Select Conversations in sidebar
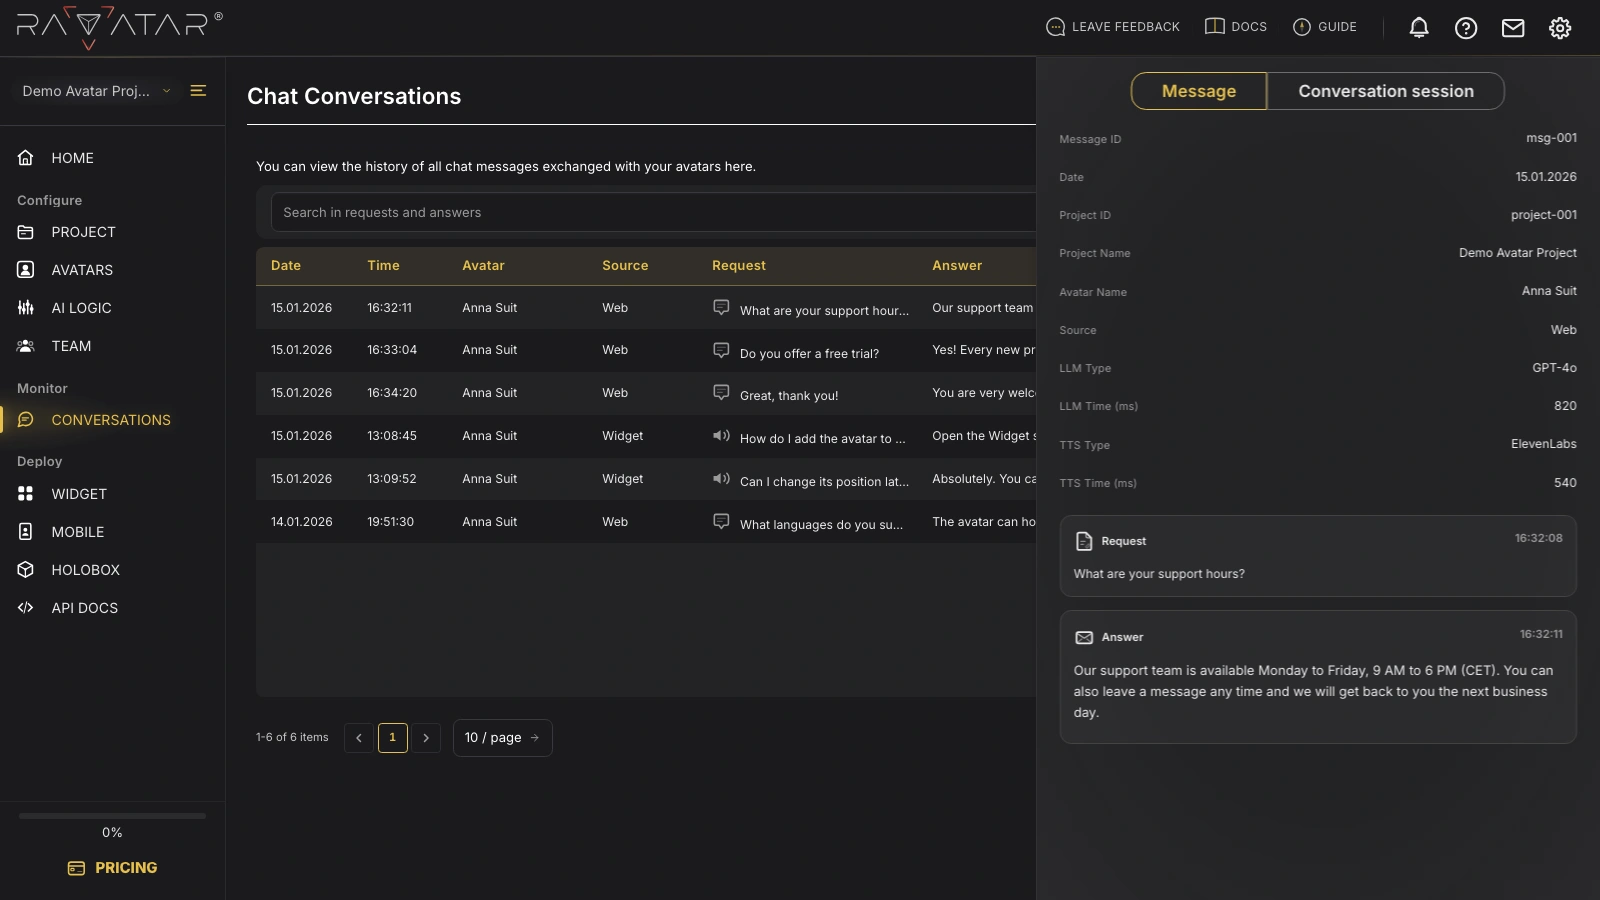The height and width of the screenshot is (900, 1600). [x=112, y=420]
